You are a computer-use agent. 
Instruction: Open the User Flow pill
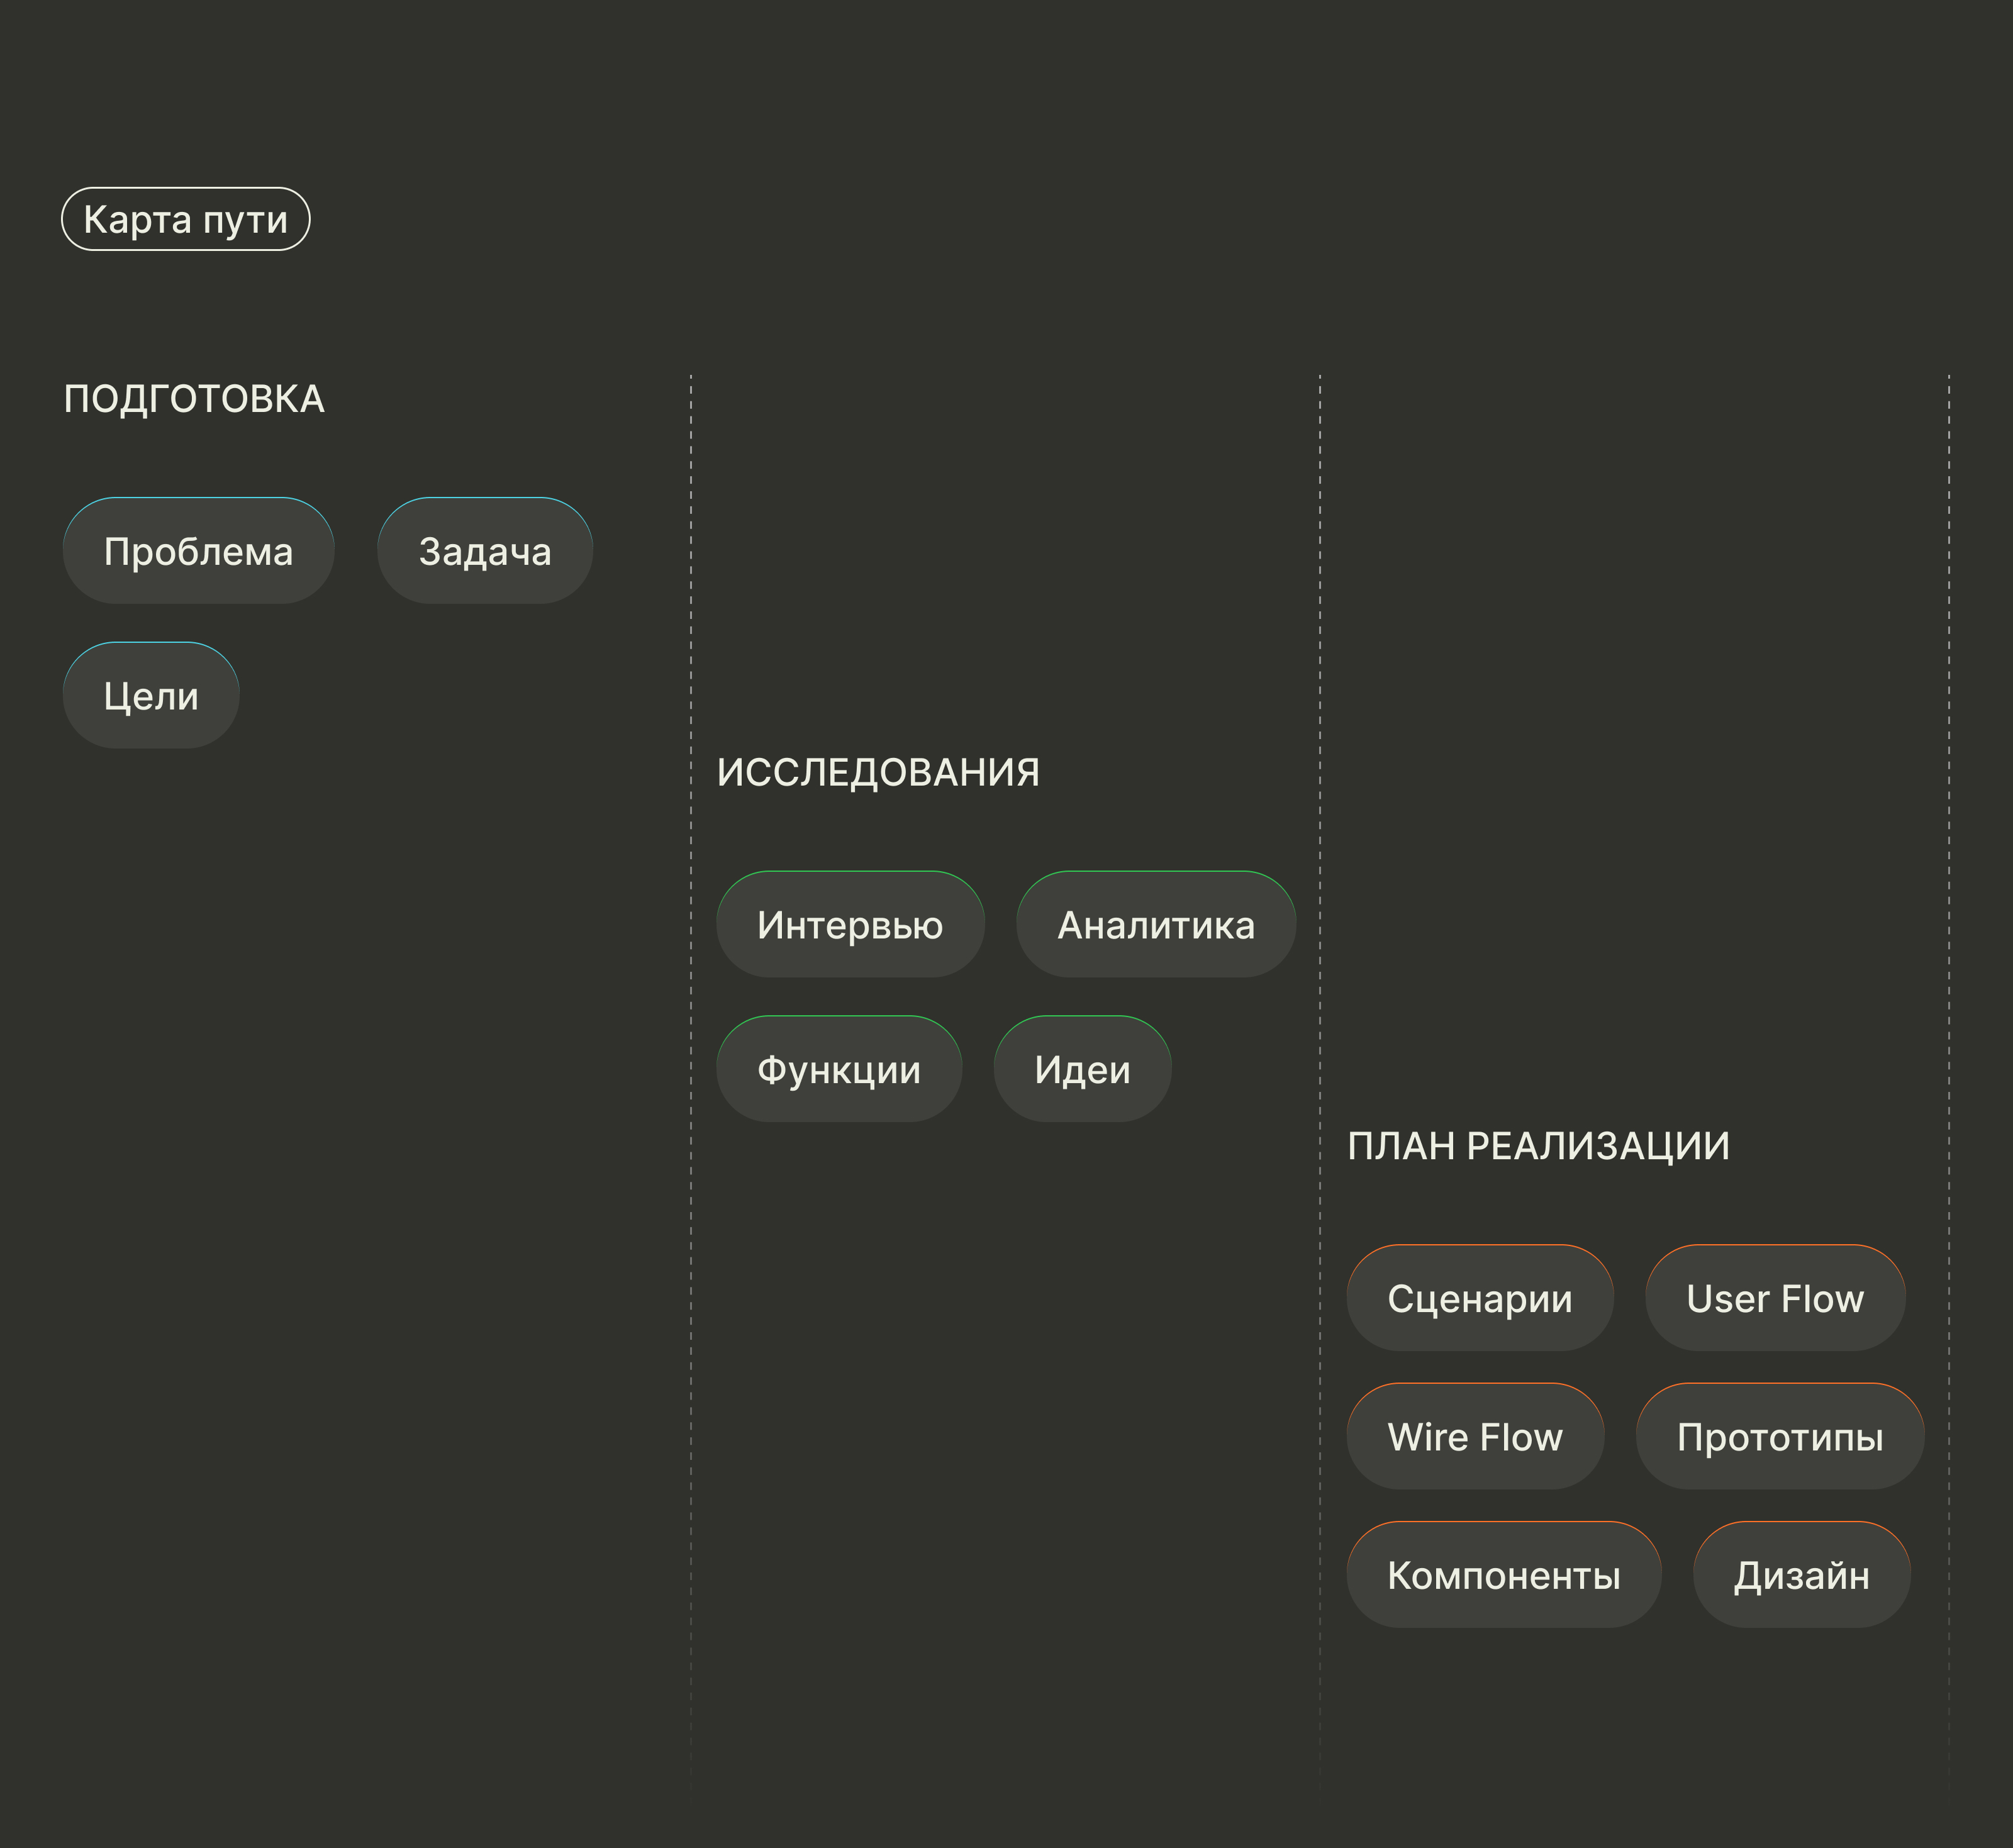tap(1775, 1298)
